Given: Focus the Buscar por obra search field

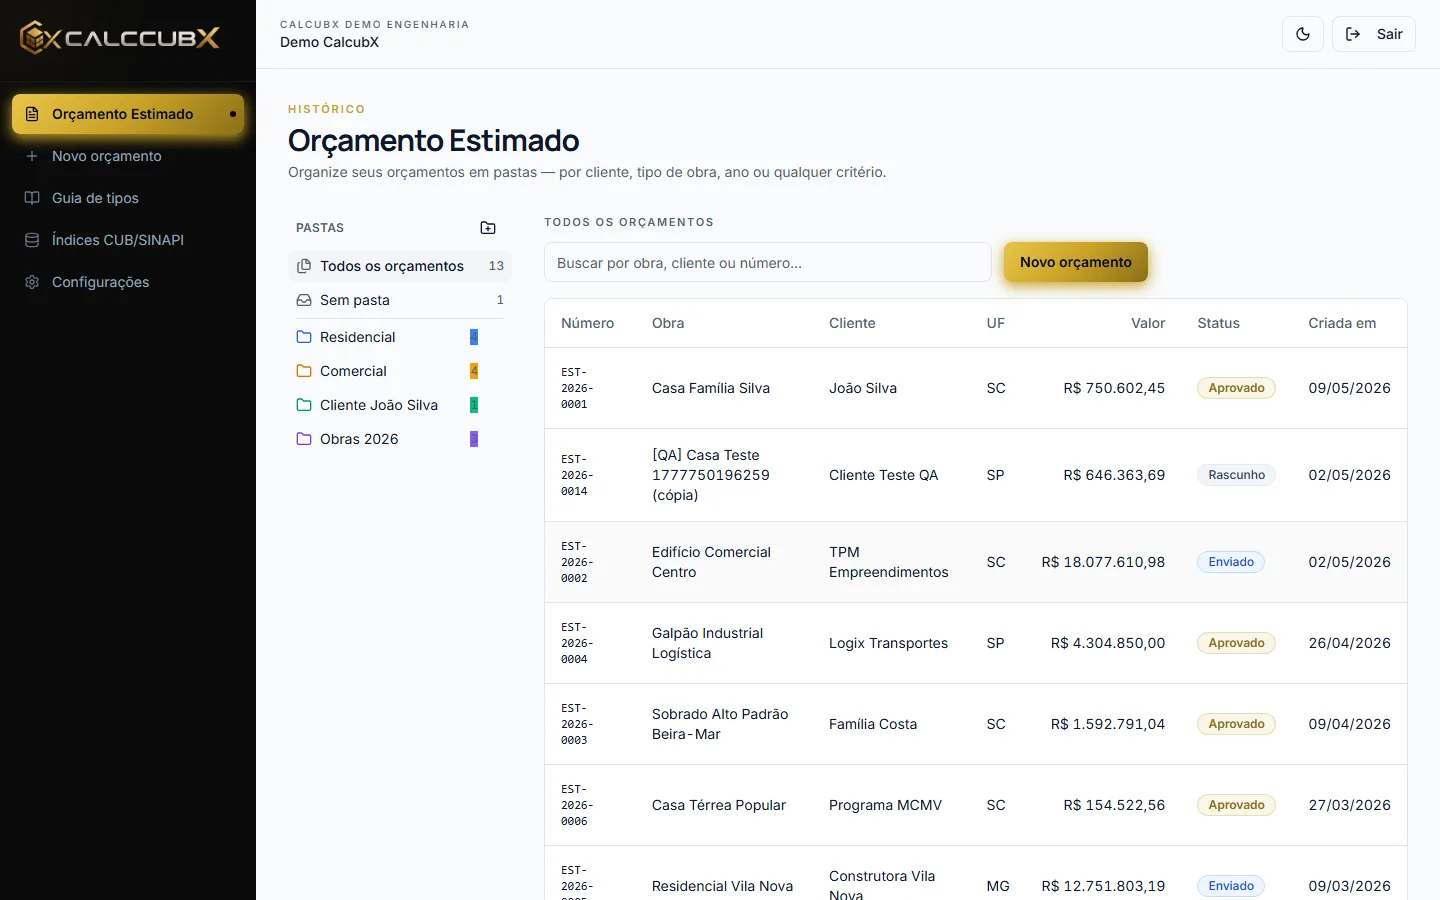Looking at the screenshot, I should pyautogui.click(x=767, y=263).
